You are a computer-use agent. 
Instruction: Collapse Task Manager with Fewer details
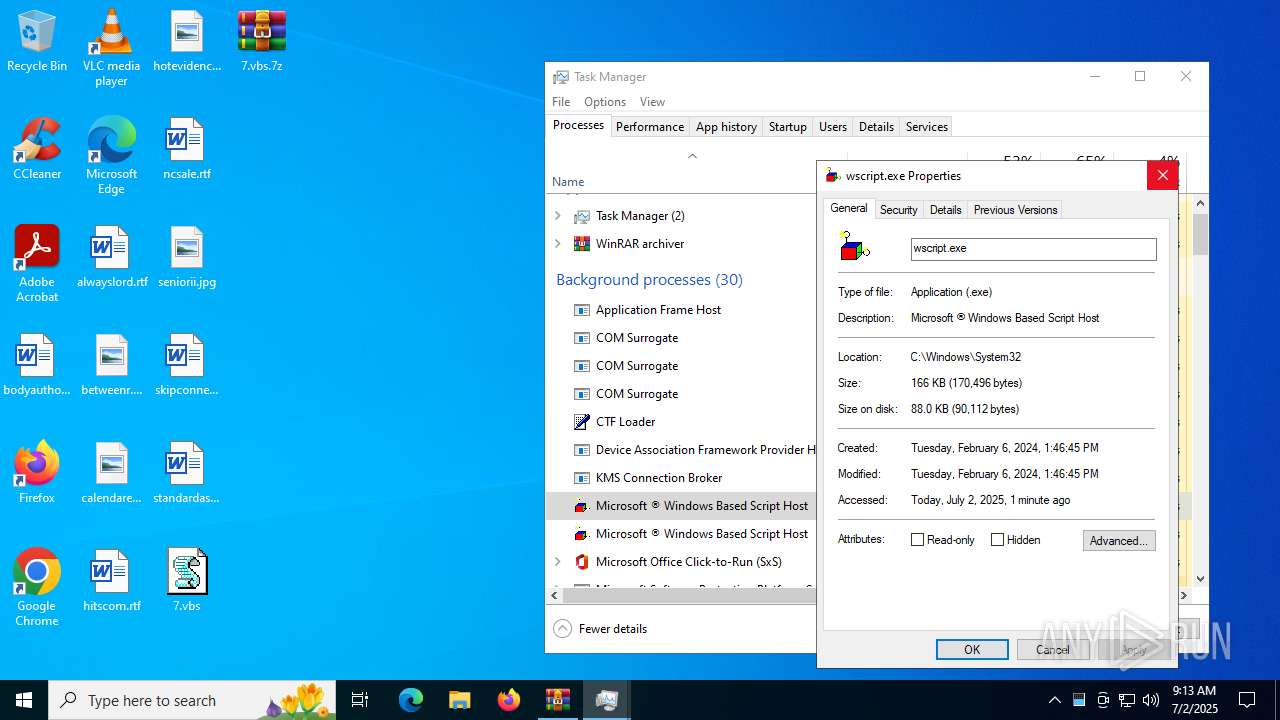600,629
